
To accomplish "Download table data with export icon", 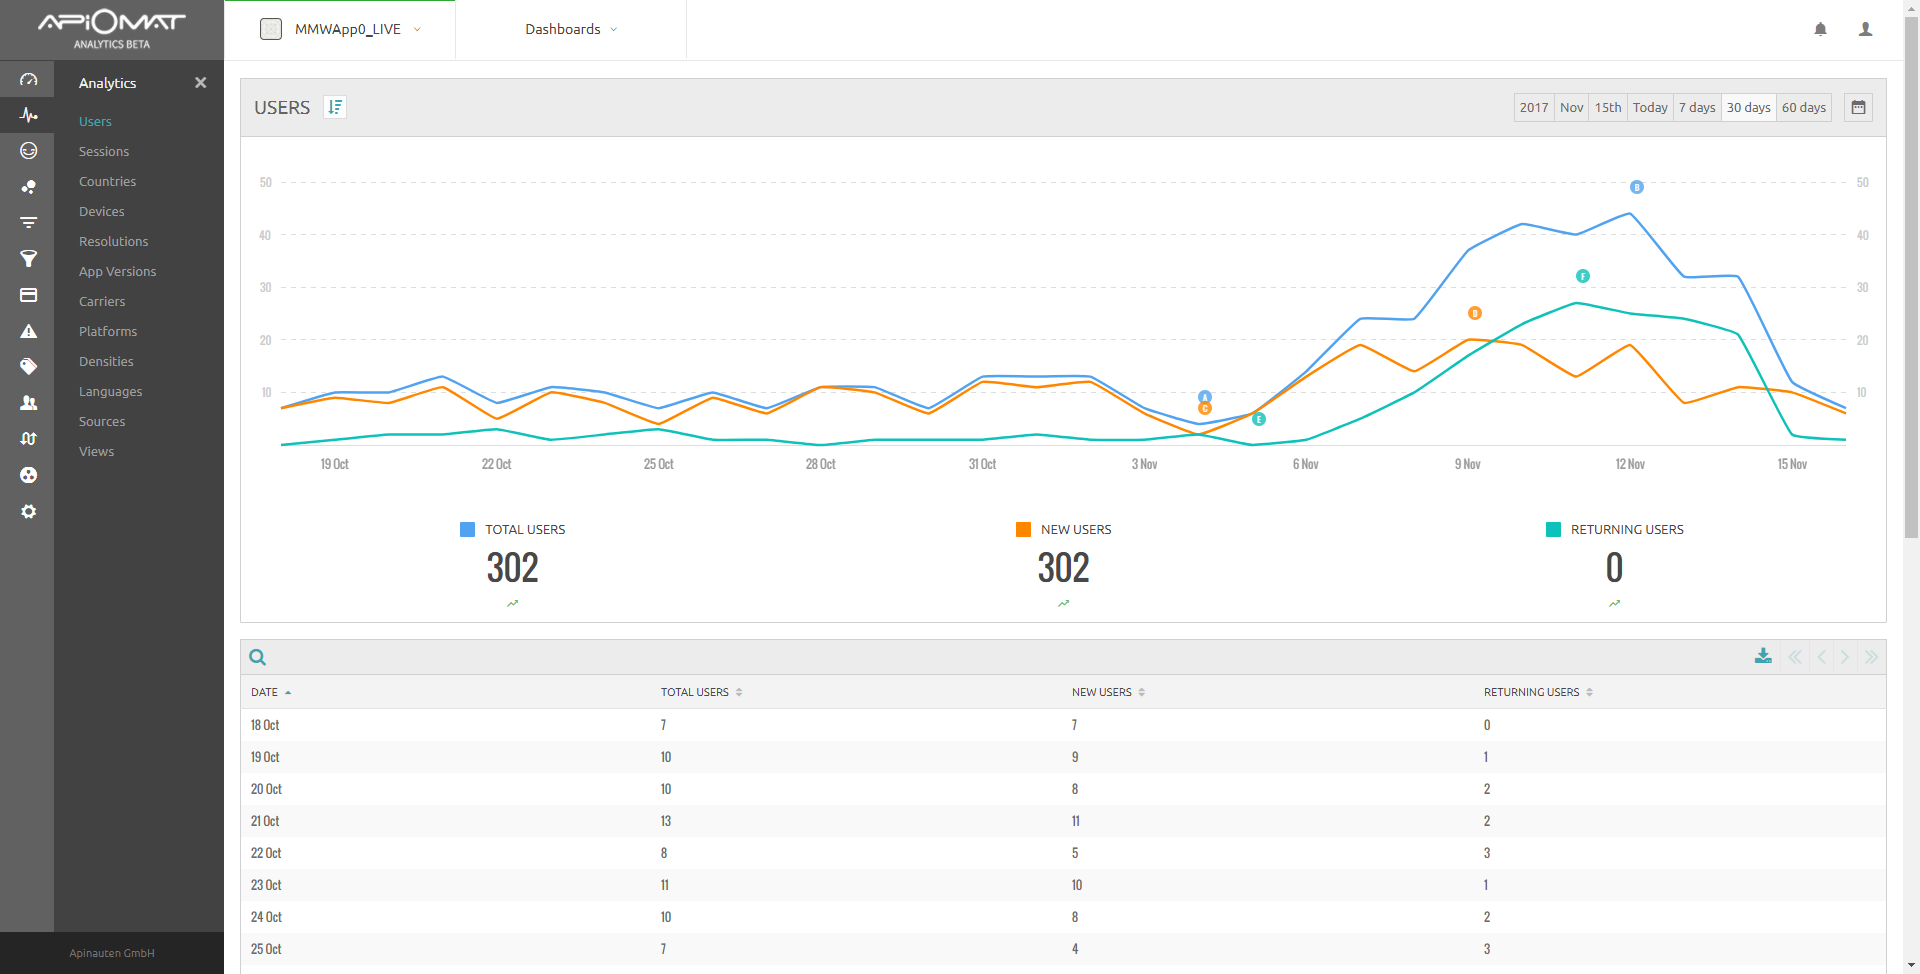I will [x=1763, y=656].
